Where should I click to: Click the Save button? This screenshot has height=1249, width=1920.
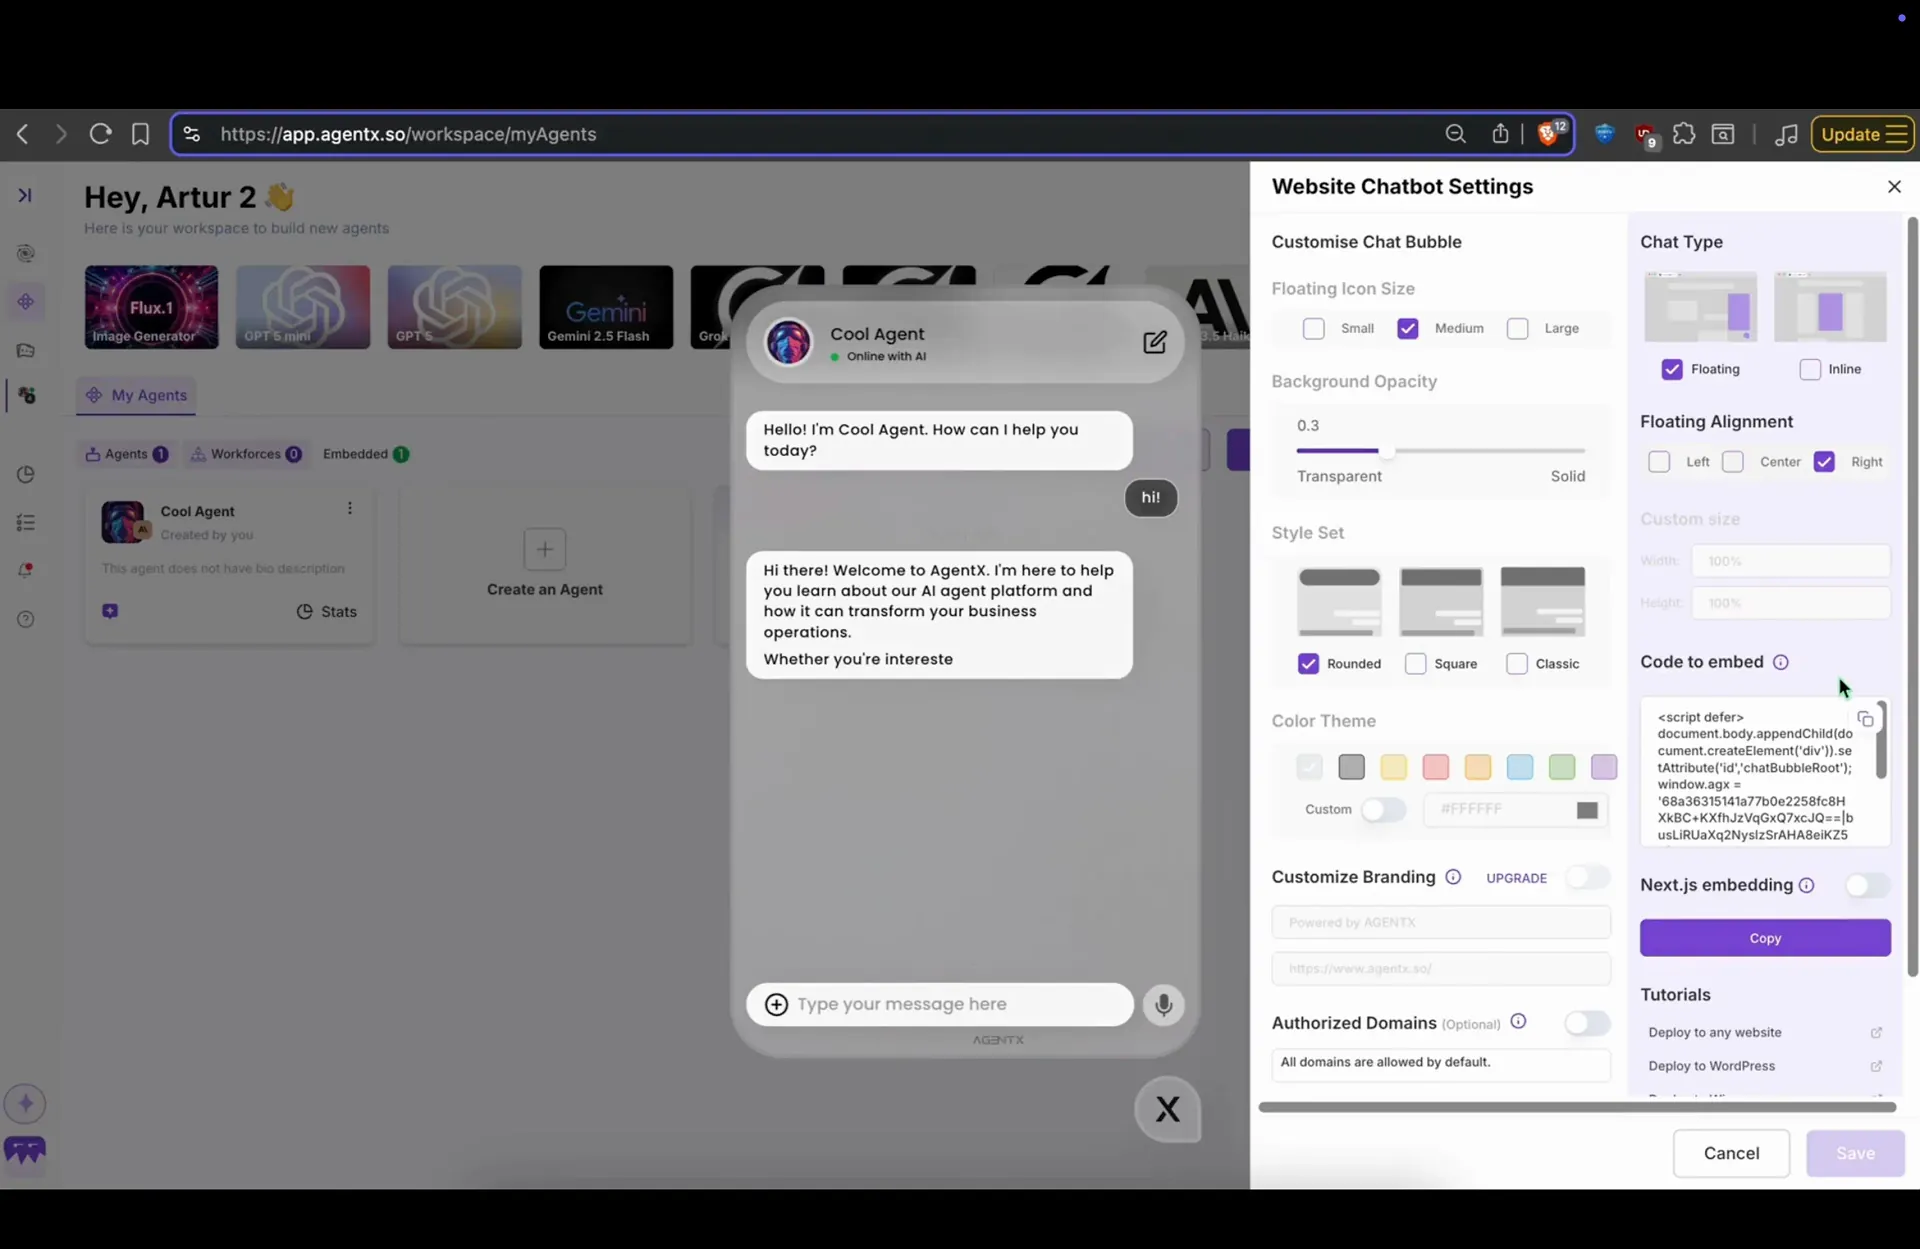(x=1855, y=1153)
